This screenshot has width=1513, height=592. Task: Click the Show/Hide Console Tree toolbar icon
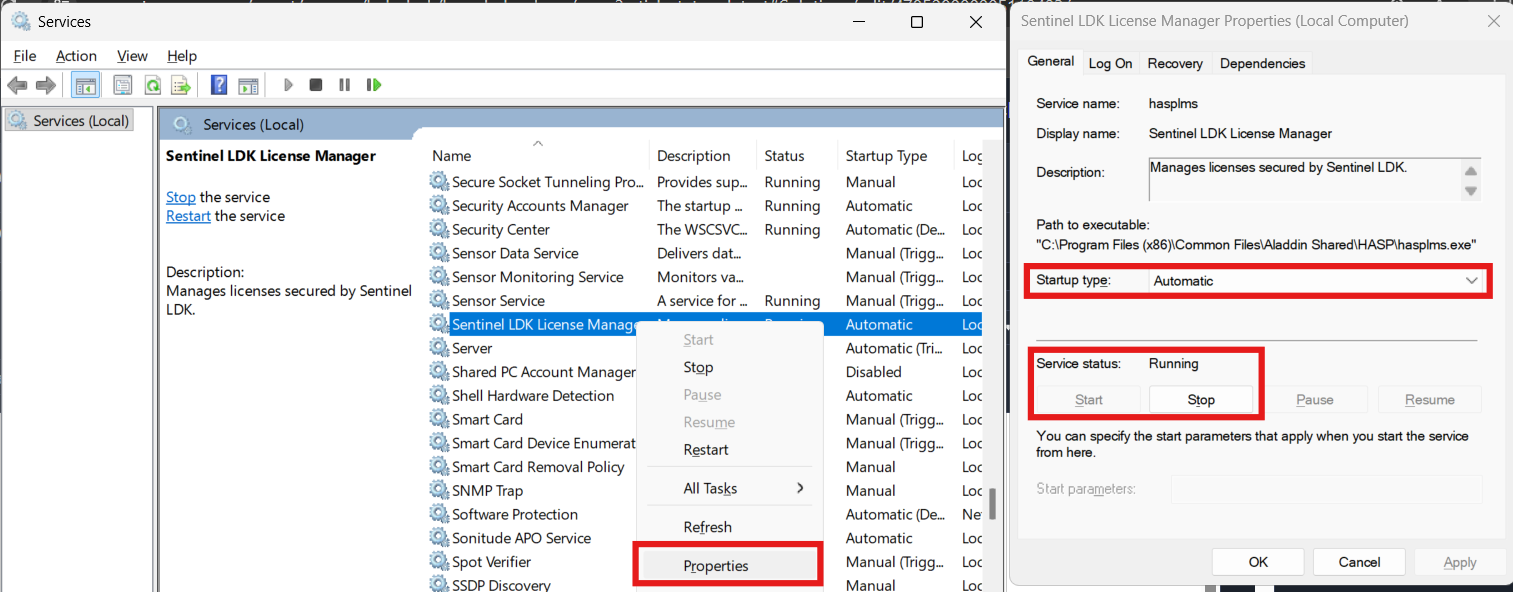tap(86, 85)
